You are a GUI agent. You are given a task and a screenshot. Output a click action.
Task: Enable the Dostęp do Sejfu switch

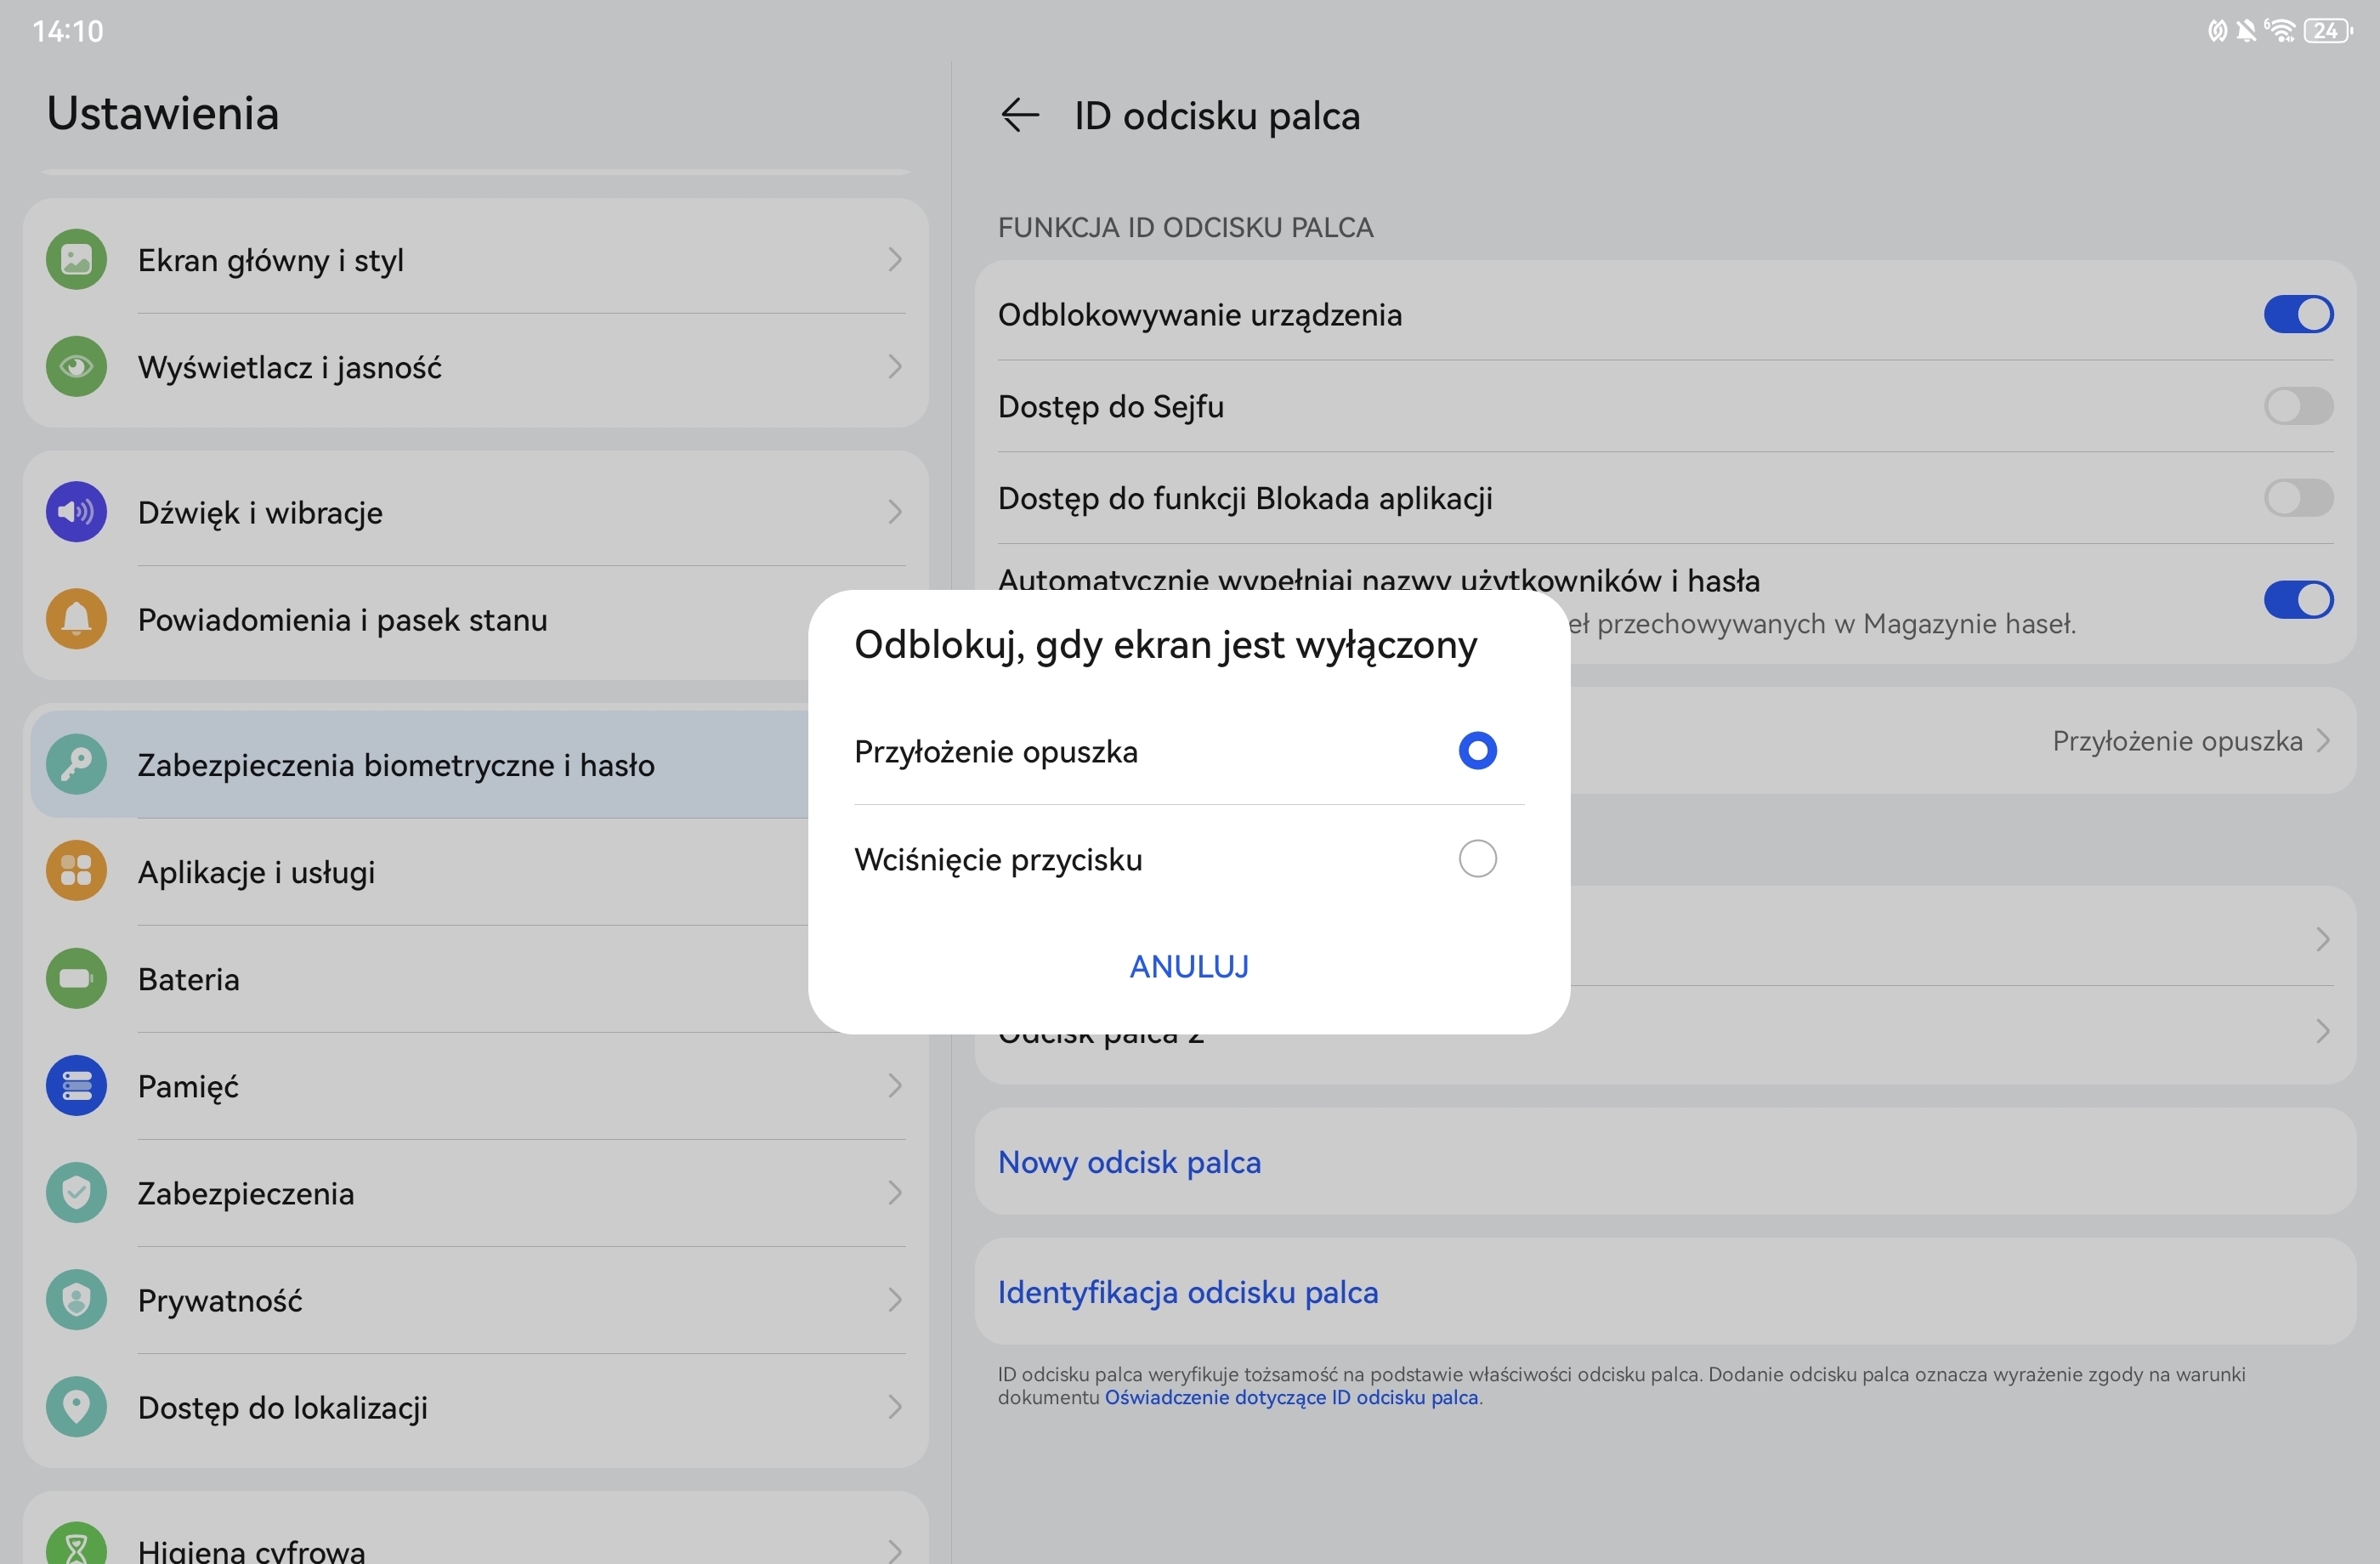(2298, 406)
